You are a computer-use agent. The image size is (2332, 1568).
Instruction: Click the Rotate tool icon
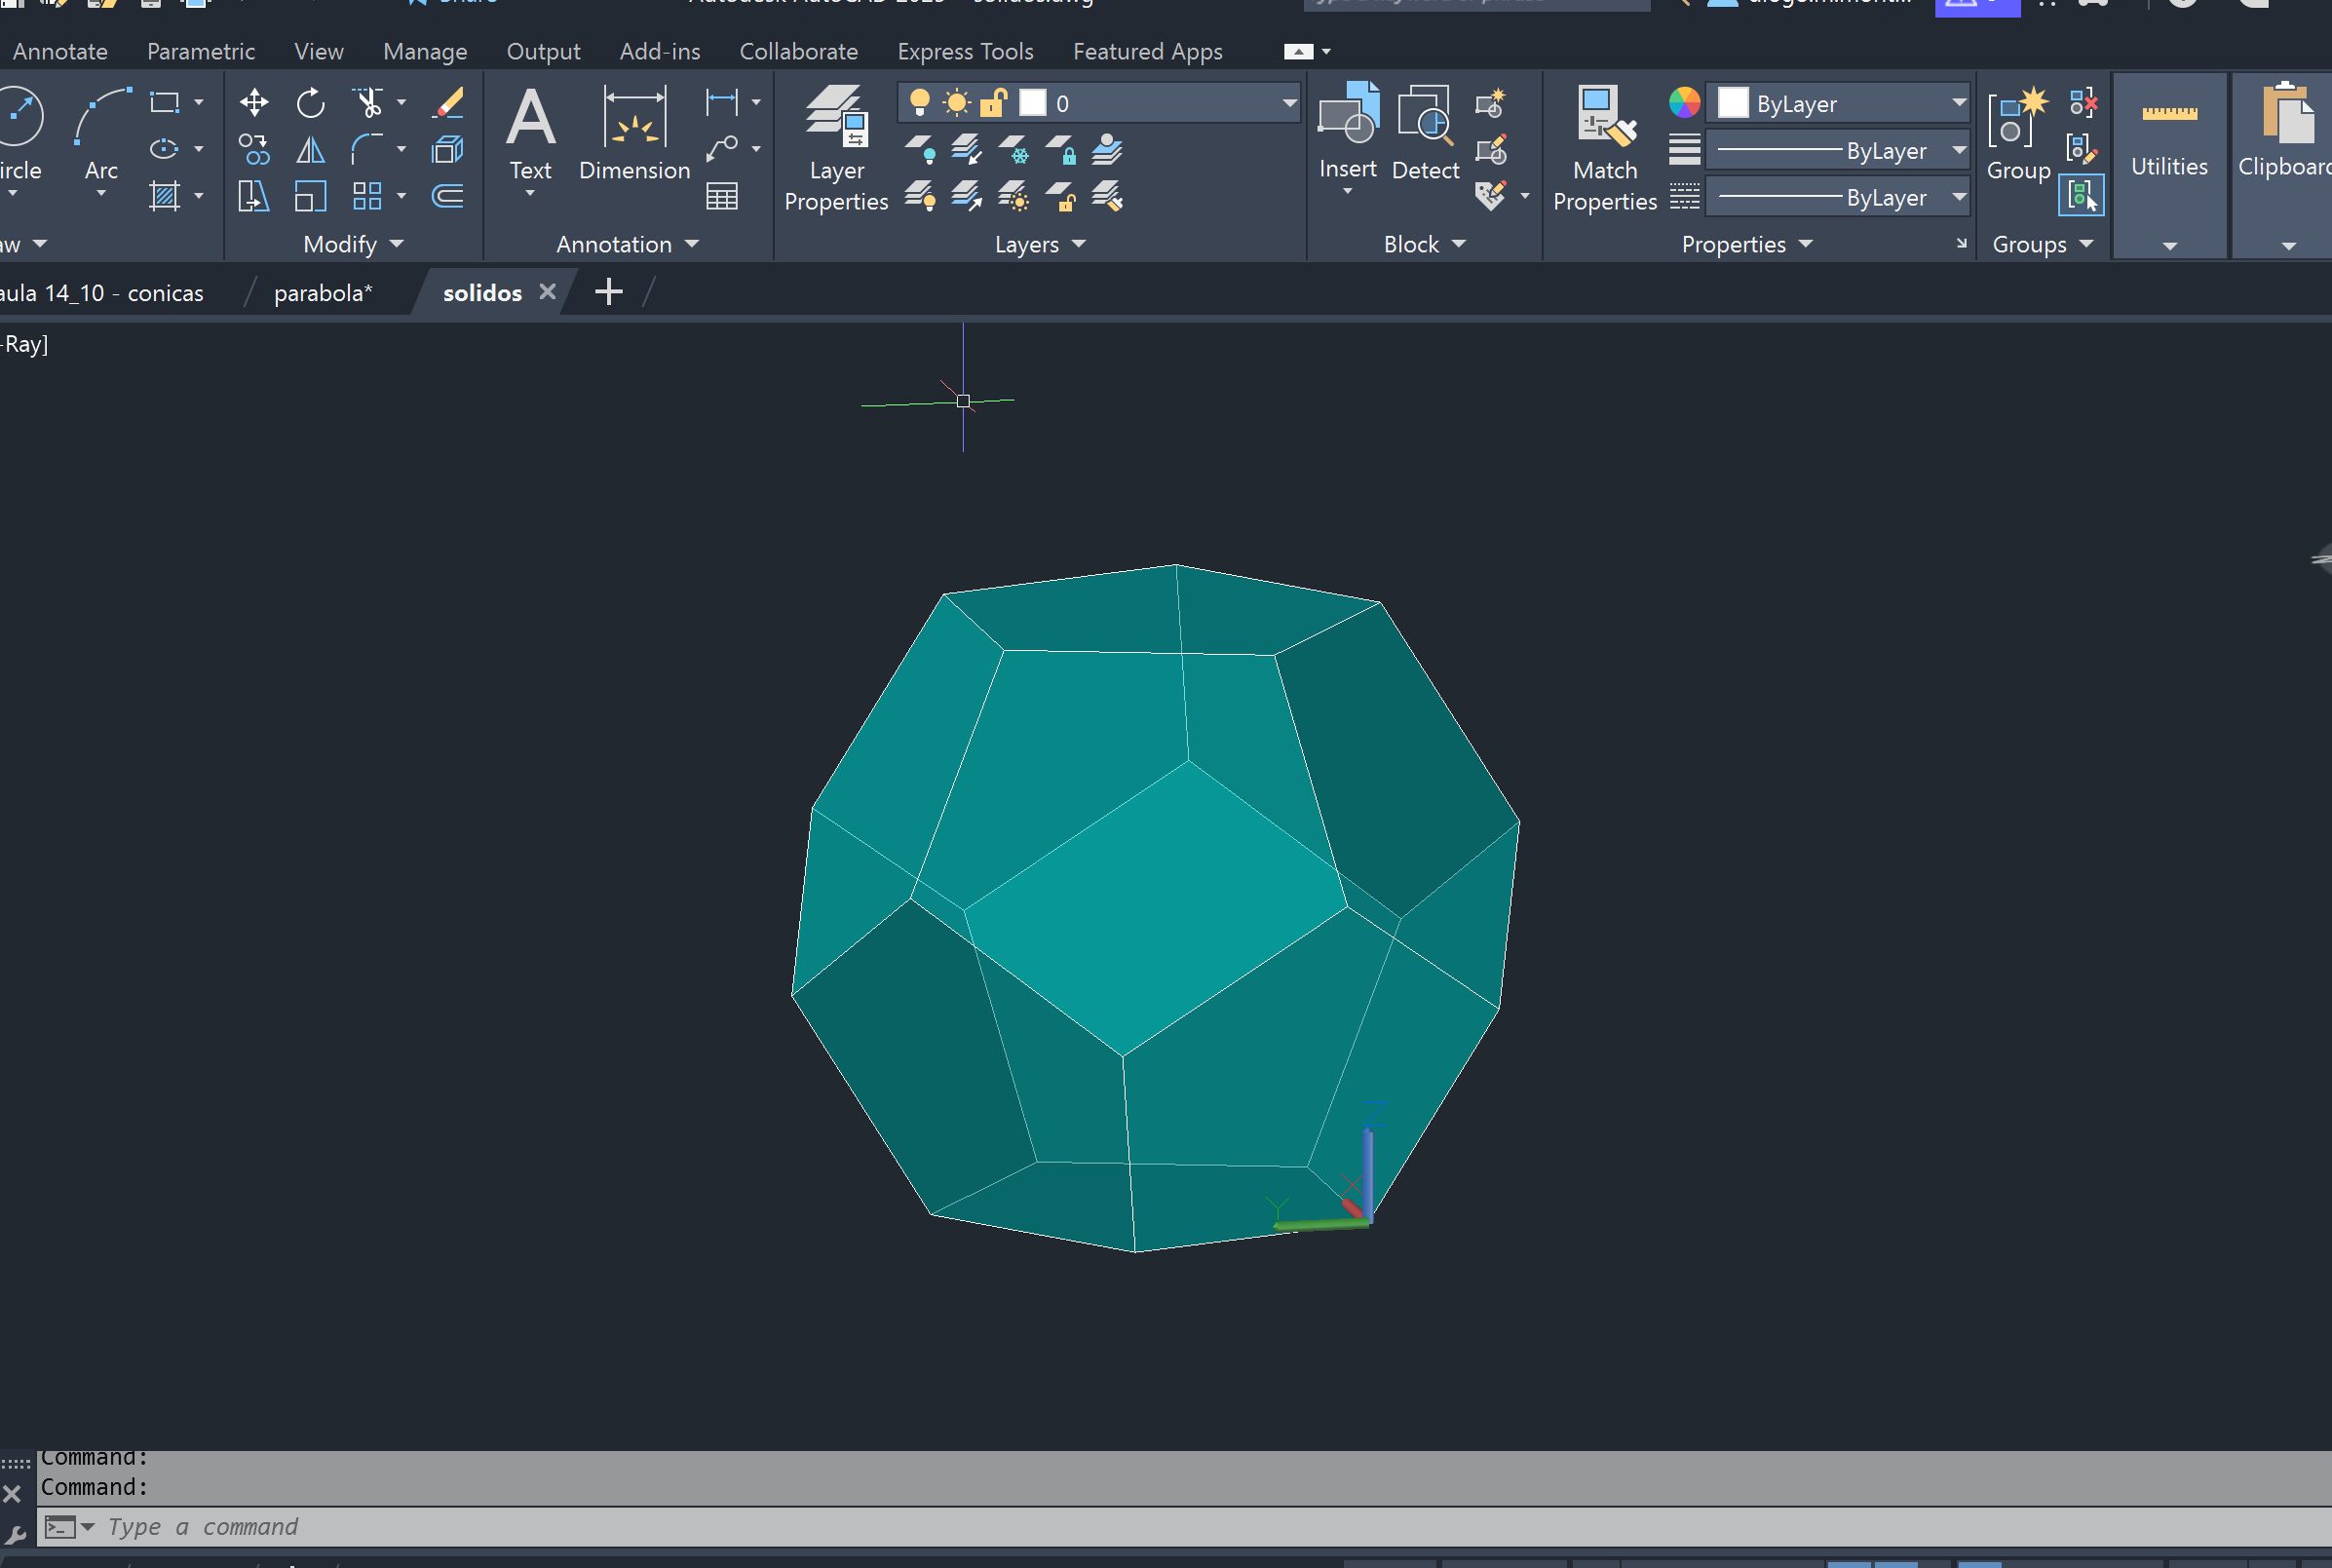pyautogui.click(x=311, y=103)
